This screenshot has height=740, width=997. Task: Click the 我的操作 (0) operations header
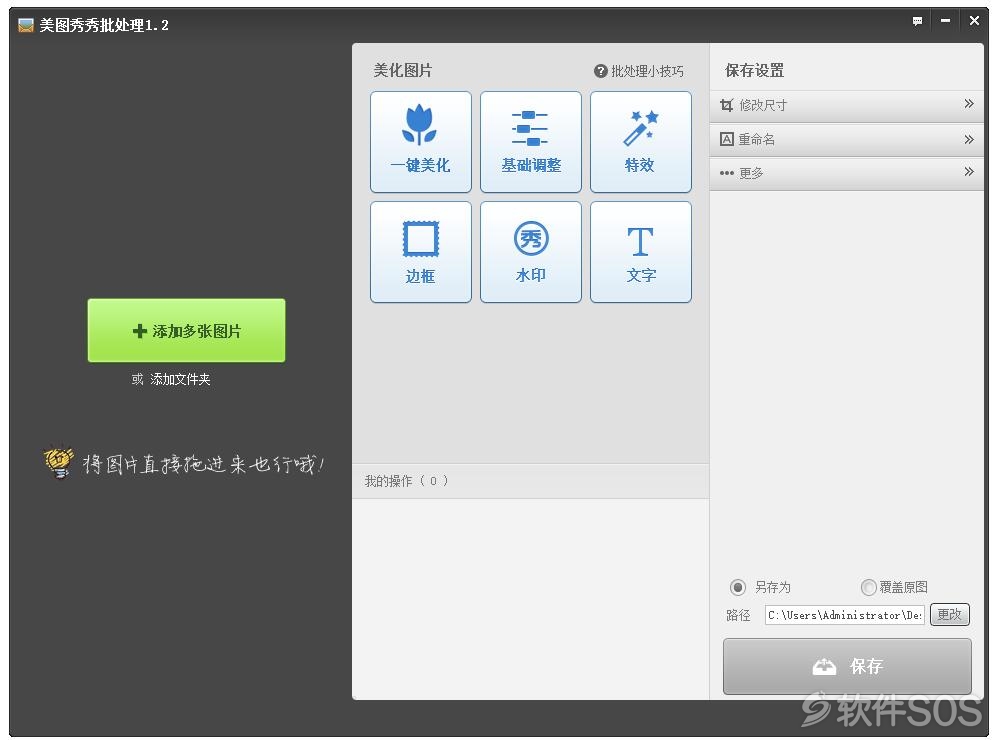530,481
